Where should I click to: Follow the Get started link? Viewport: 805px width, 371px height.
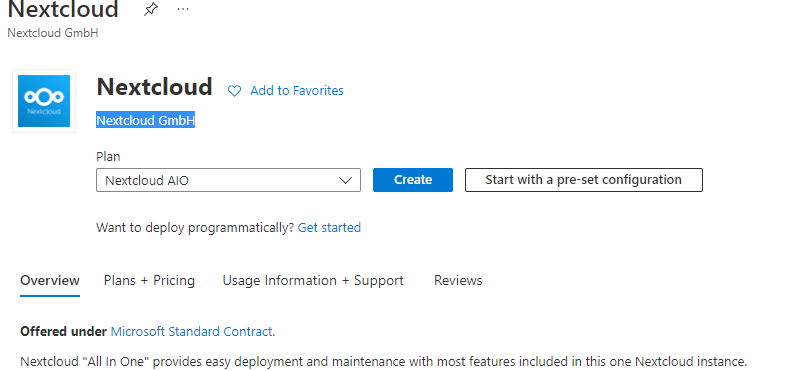(329, 227)
